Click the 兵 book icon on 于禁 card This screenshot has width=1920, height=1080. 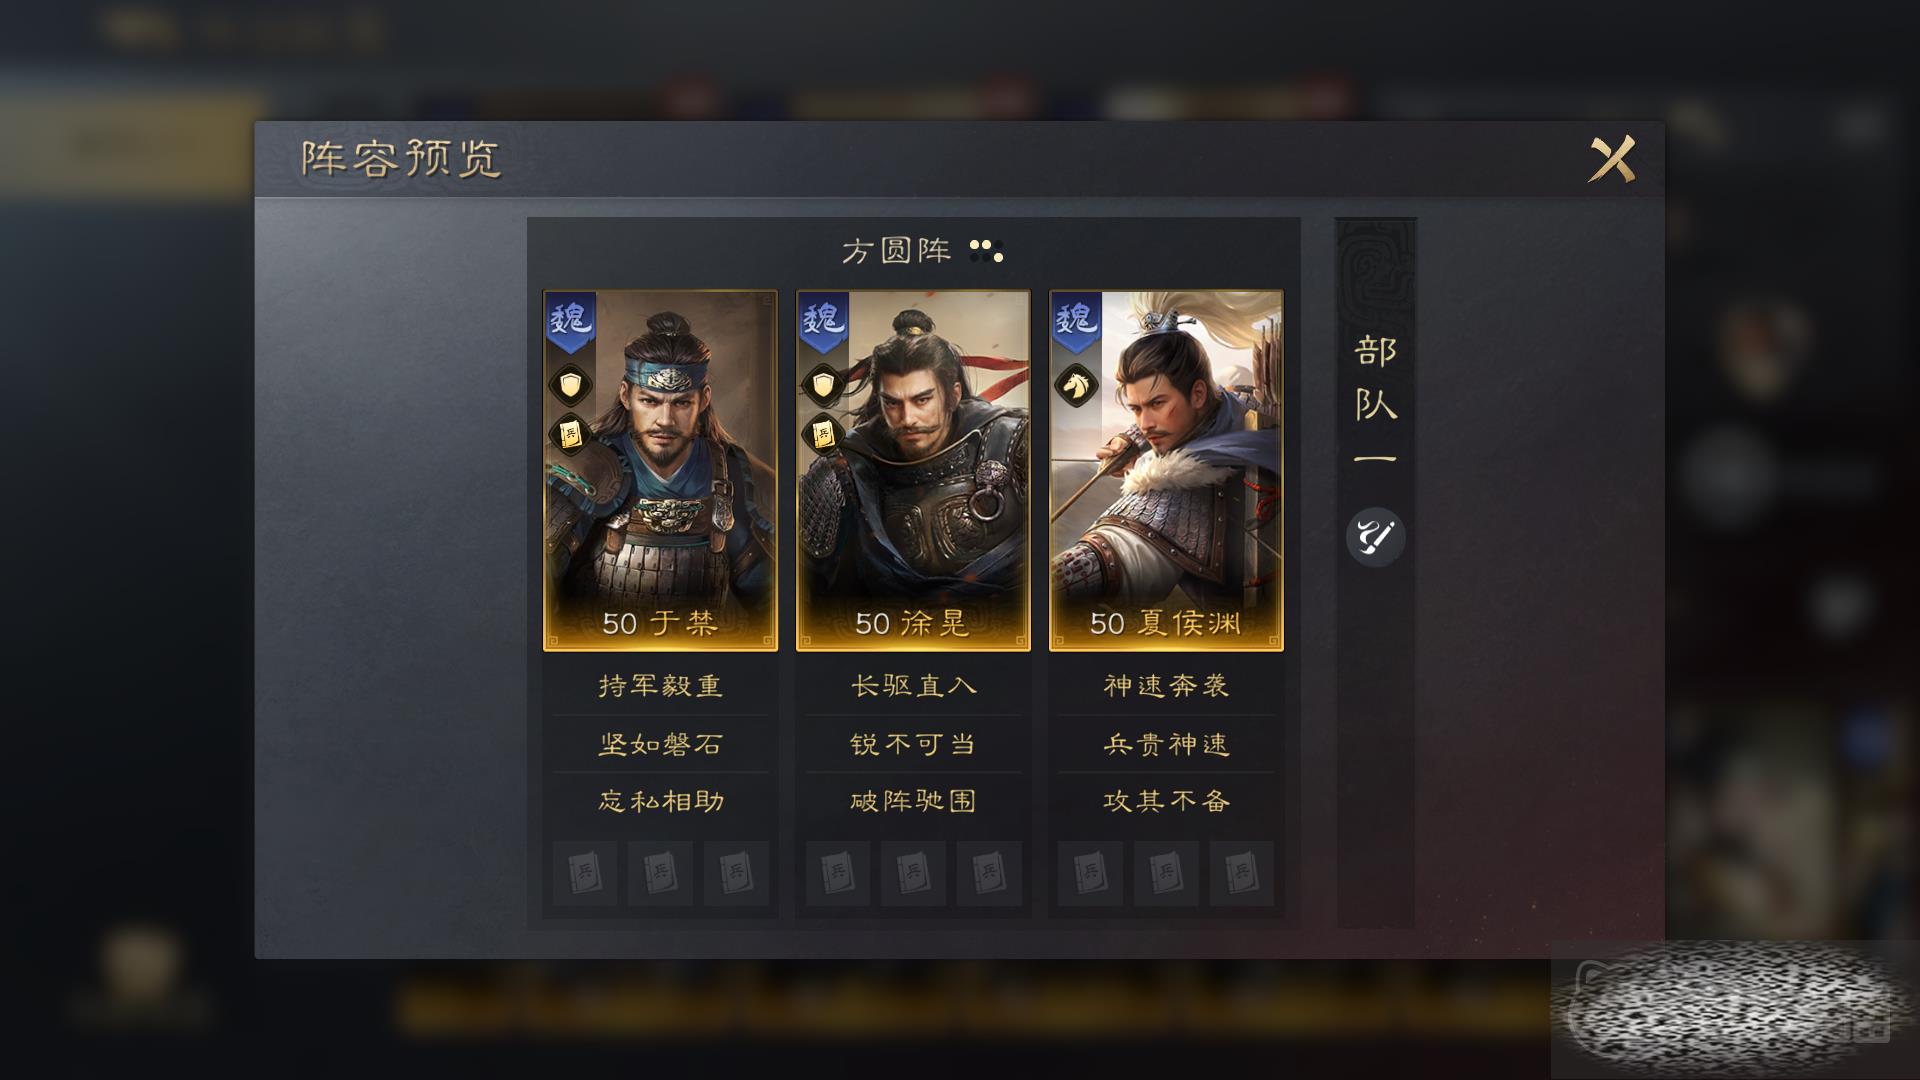pyautogui.click(x=570, y=434)
